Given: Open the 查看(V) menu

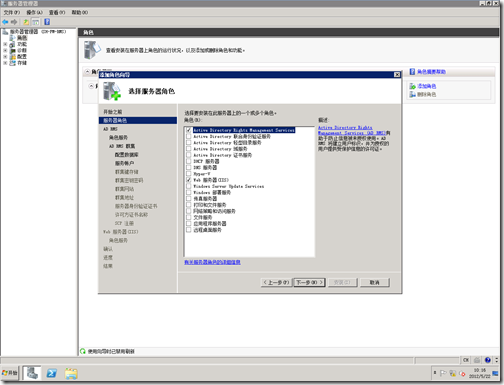Looking at the screenshot, I should point(57,12).
